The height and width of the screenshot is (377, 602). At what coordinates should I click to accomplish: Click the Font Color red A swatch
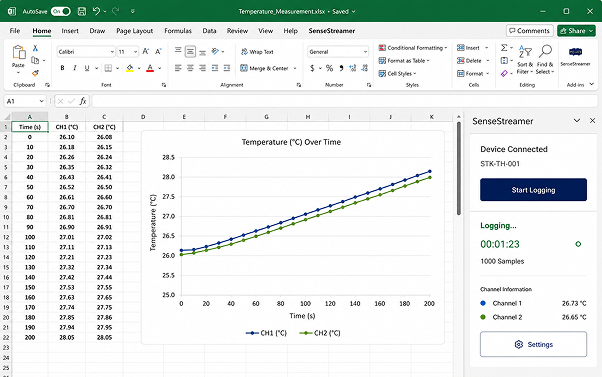click(x=150, y=68)
